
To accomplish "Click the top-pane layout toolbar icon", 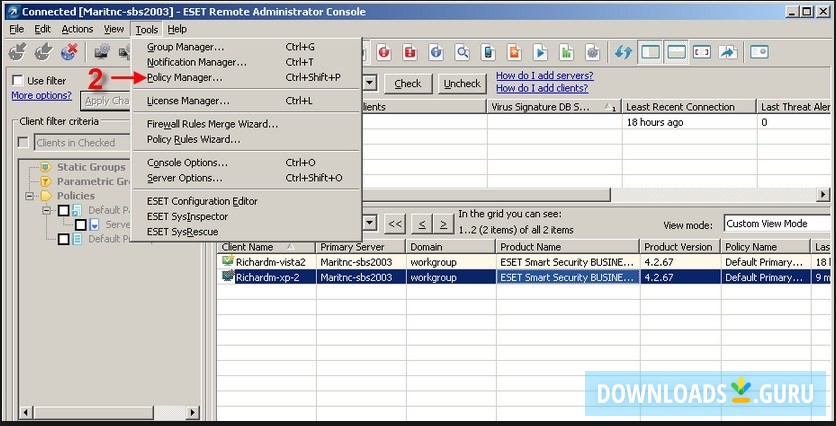I will (x=676, y=52).
